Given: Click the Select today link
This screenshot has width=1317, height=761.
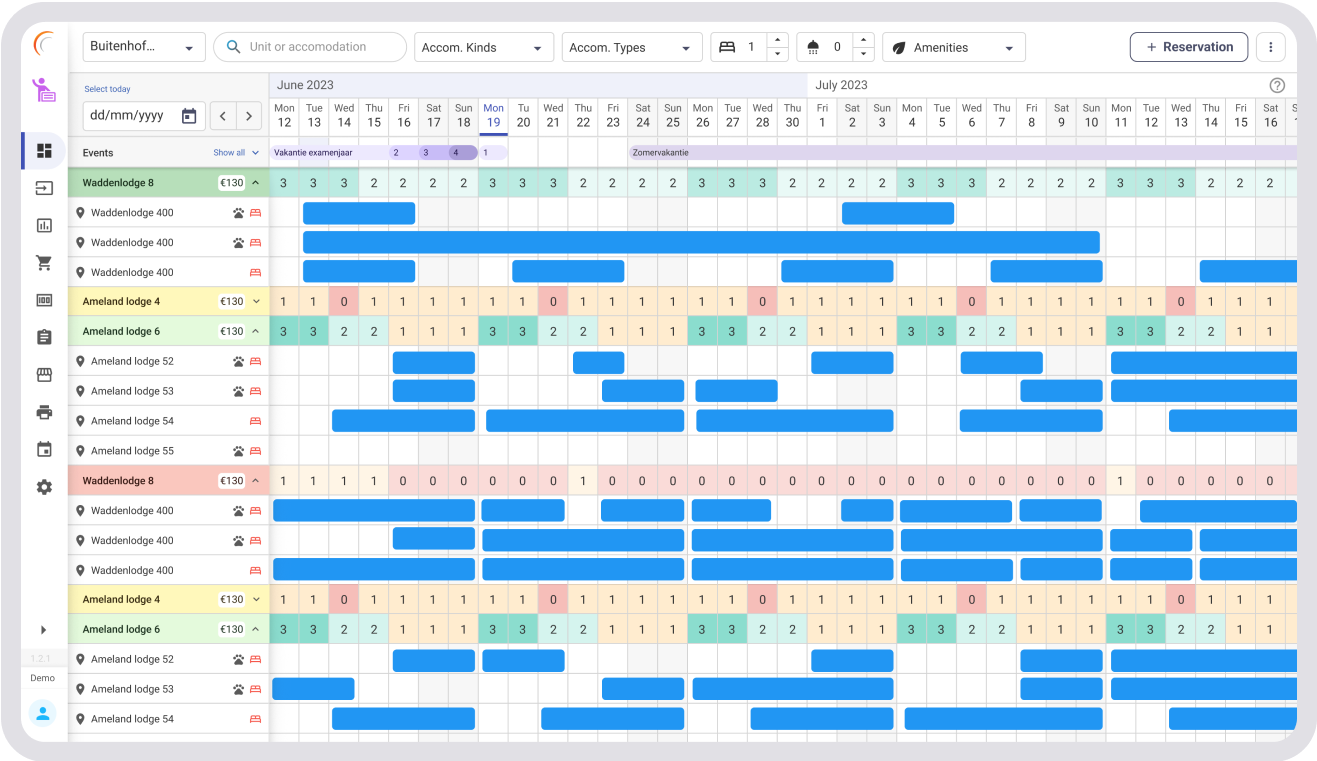Looking at the screenshot, I should pos(107,89).
